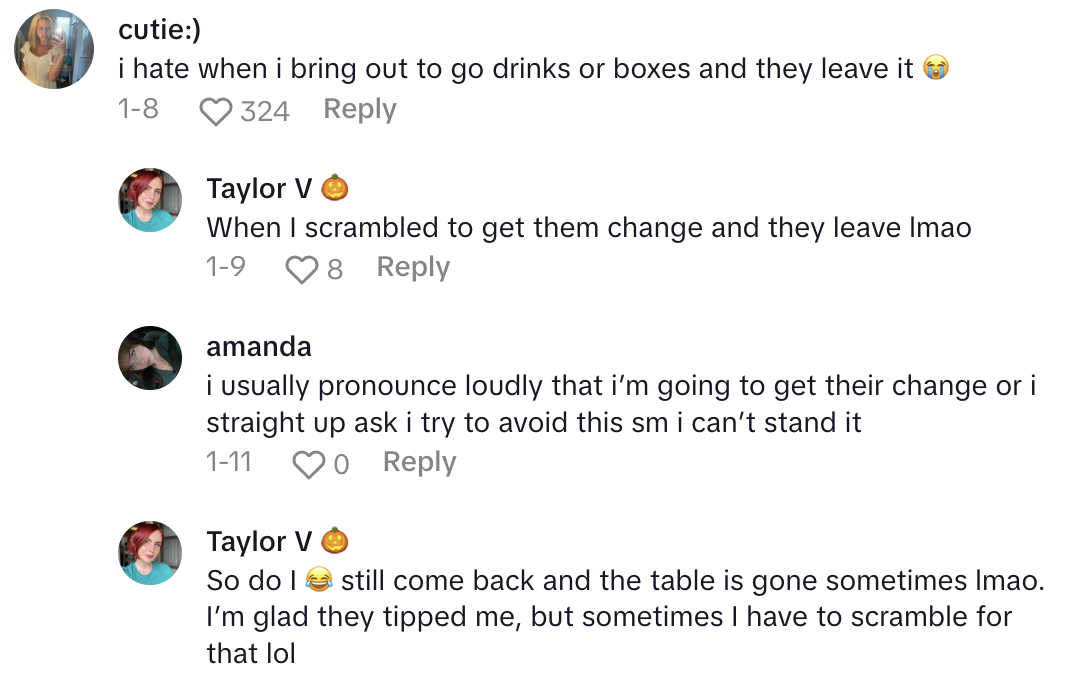Viewport: 1072px width, 676px height.
Task: Click the Taylor V name on the bottom comment
Action: click(x=259, y=542)
